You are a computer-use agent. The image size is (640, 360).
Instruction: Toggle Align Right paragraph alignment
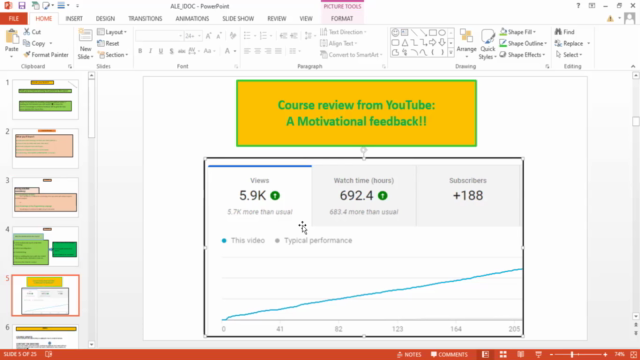268,51
